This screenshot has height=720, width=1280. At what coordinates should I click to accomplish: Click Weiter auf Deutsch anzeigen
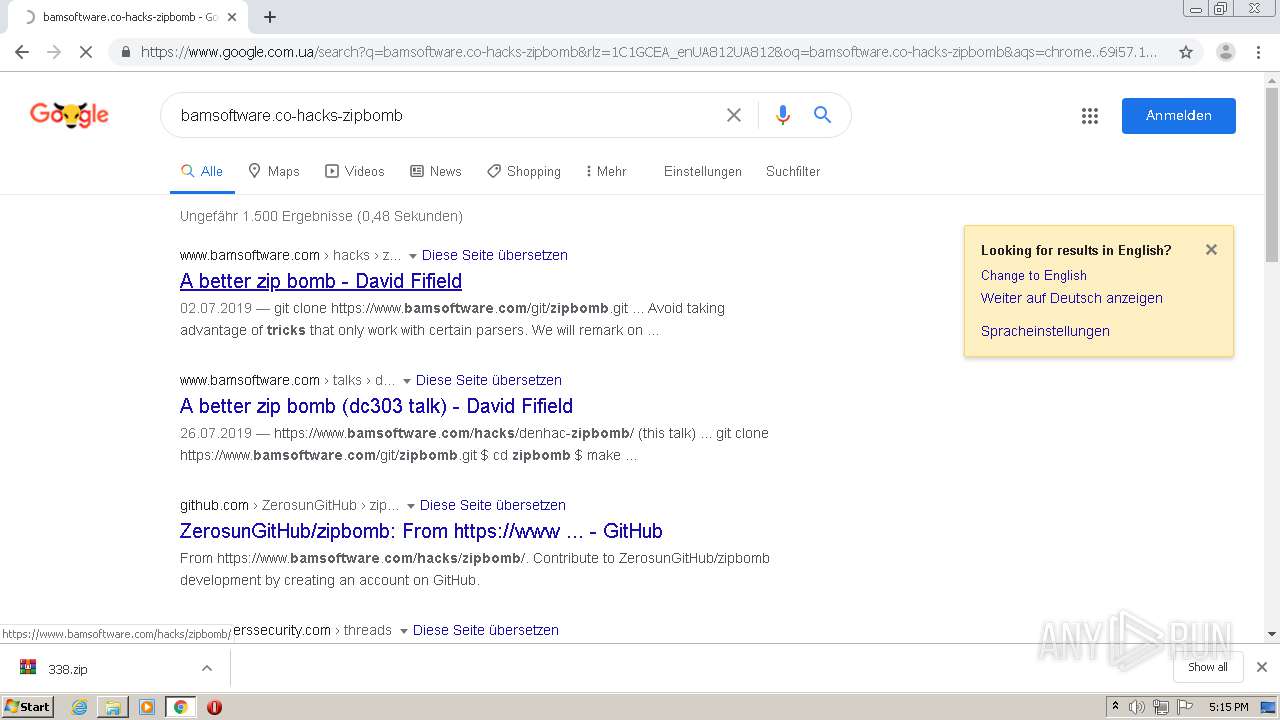click(x=1072, y=298)
